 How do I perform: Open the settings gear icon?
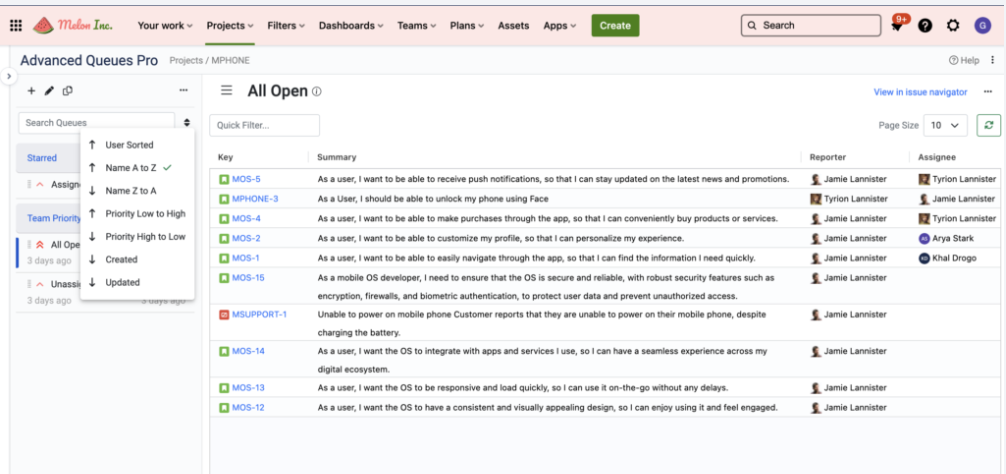tap(952, 26)
